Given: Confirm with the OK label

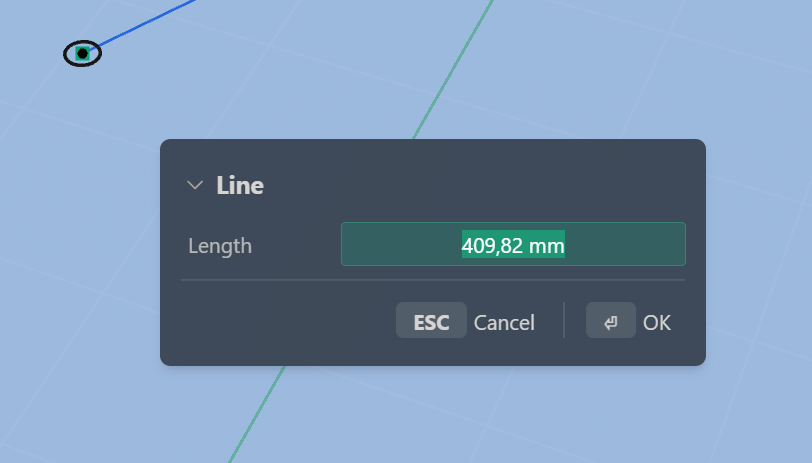Looking at the screenshot, I should click(x=657, y=323).
